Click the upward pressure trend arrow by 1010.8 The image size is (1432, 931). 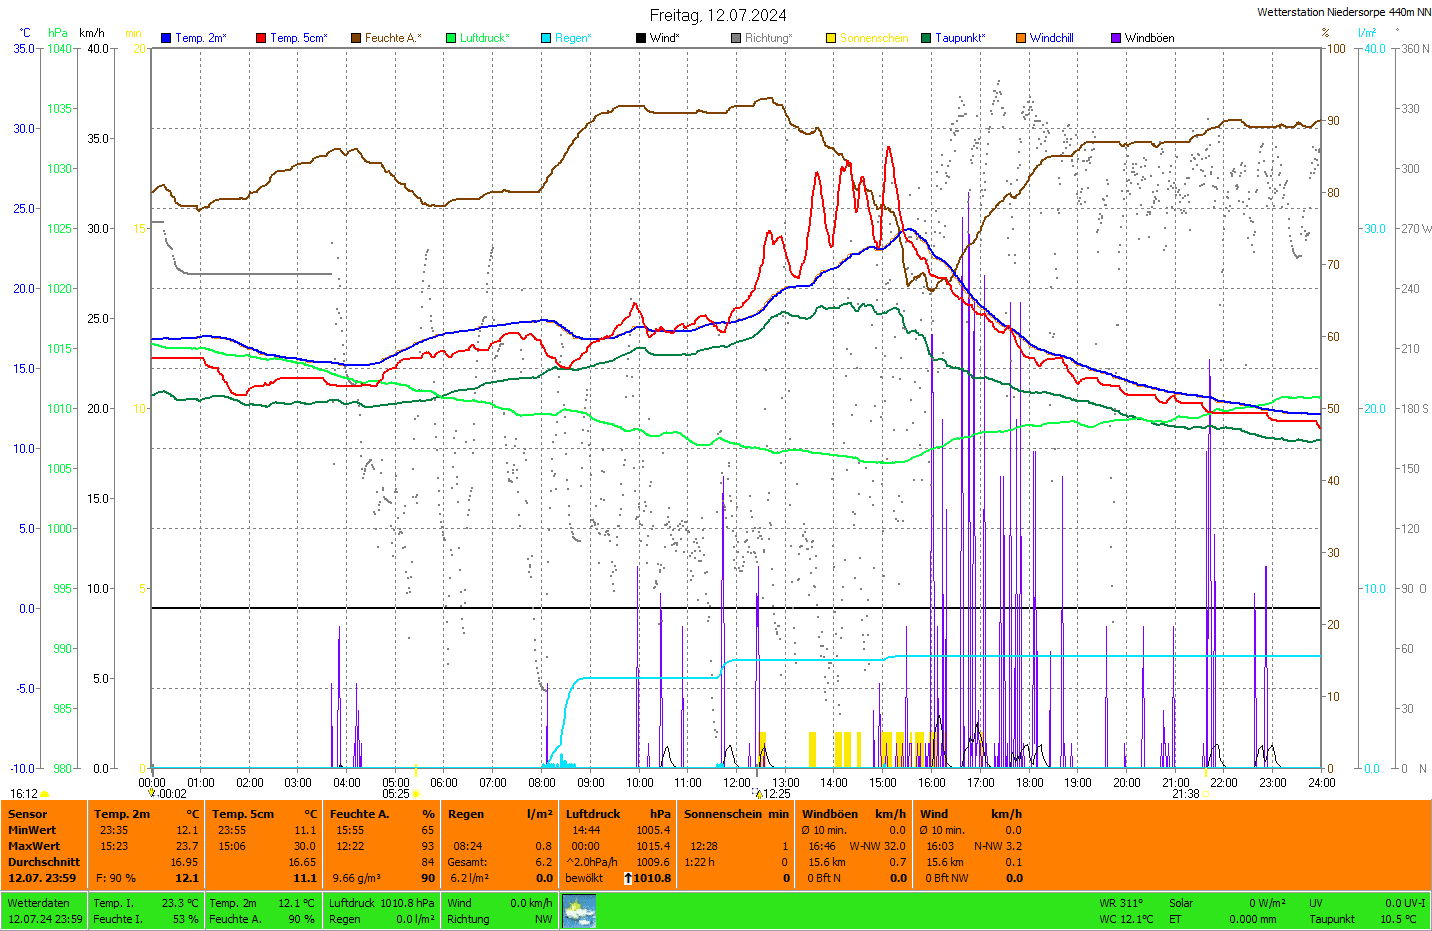click(628, 878)
